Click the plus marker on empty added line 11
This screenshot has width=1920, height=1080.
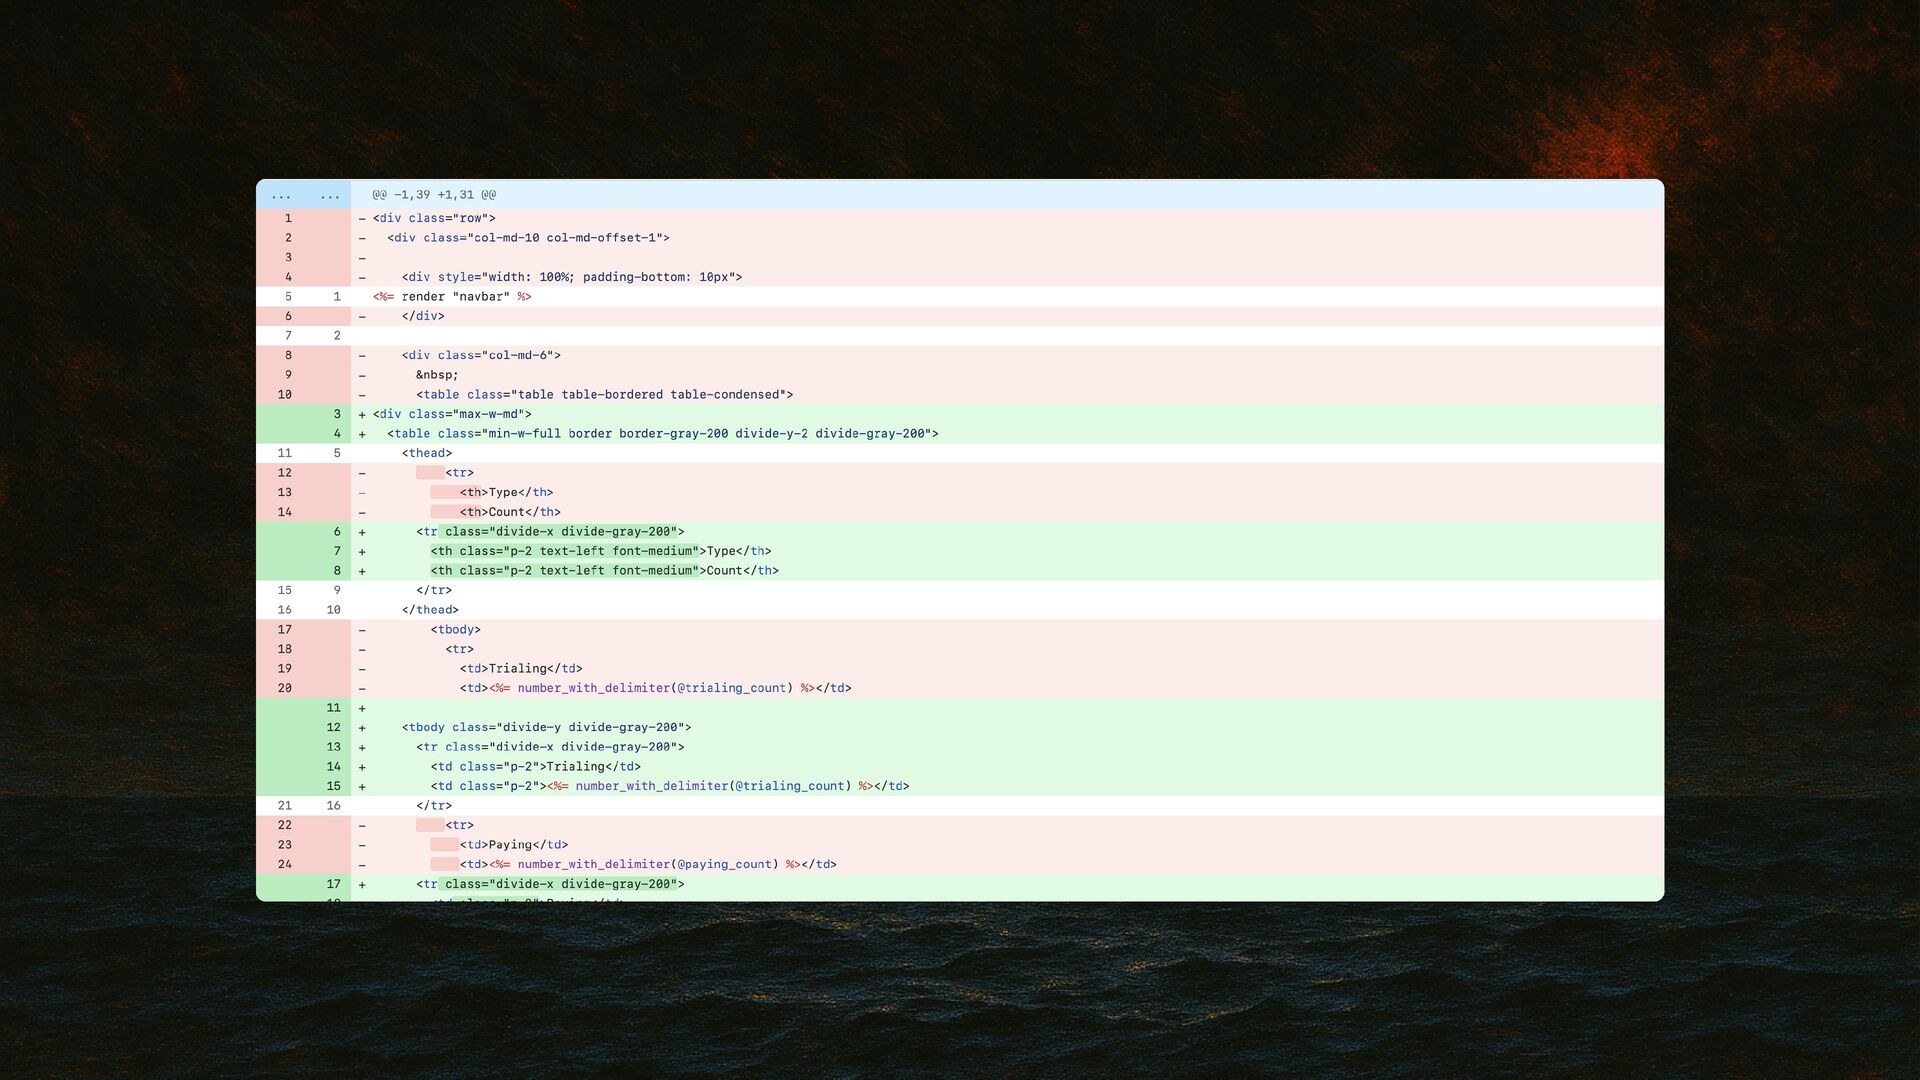click(x=362, y=708)
